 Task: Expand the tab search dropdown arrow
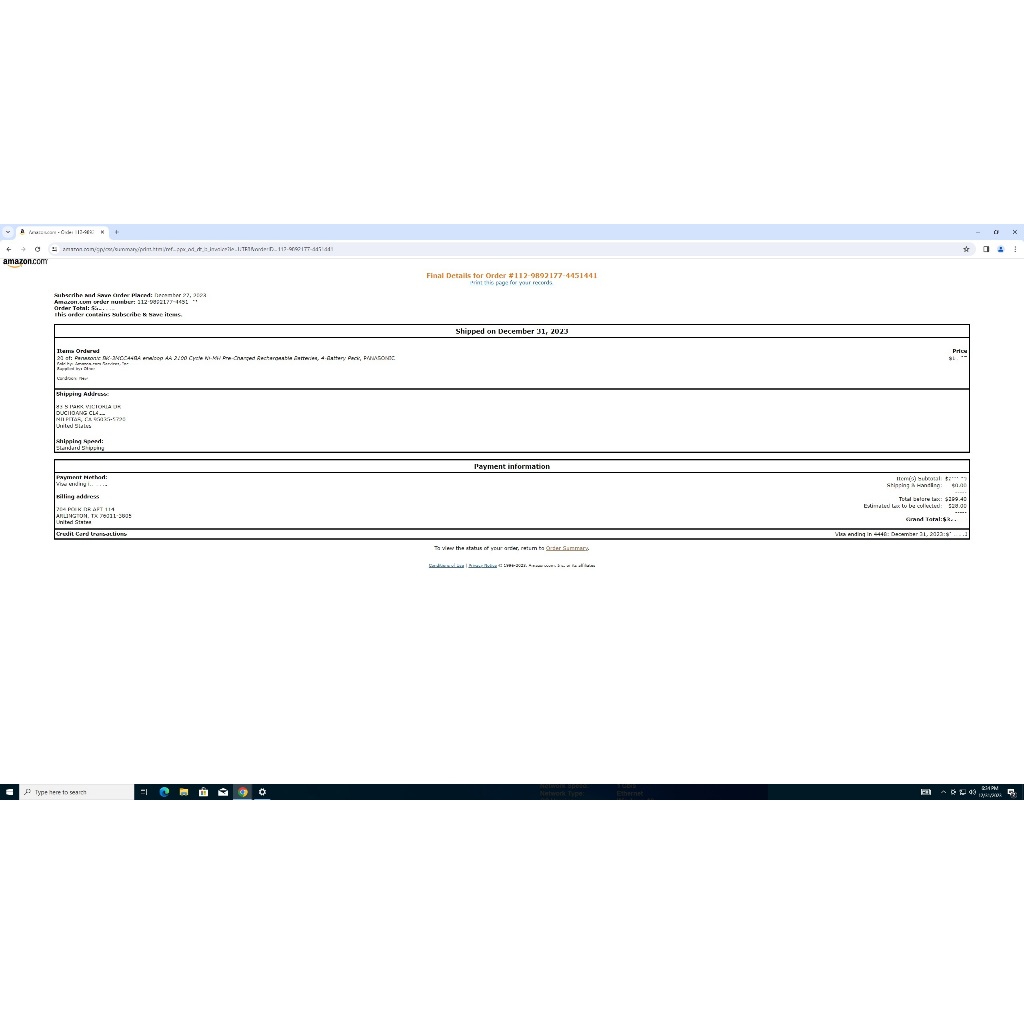click(8, 231)
